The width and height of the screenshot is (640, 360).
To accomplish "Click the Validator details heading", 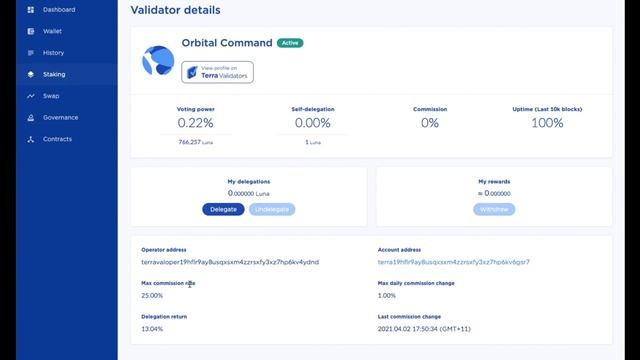I will point(176,10).
